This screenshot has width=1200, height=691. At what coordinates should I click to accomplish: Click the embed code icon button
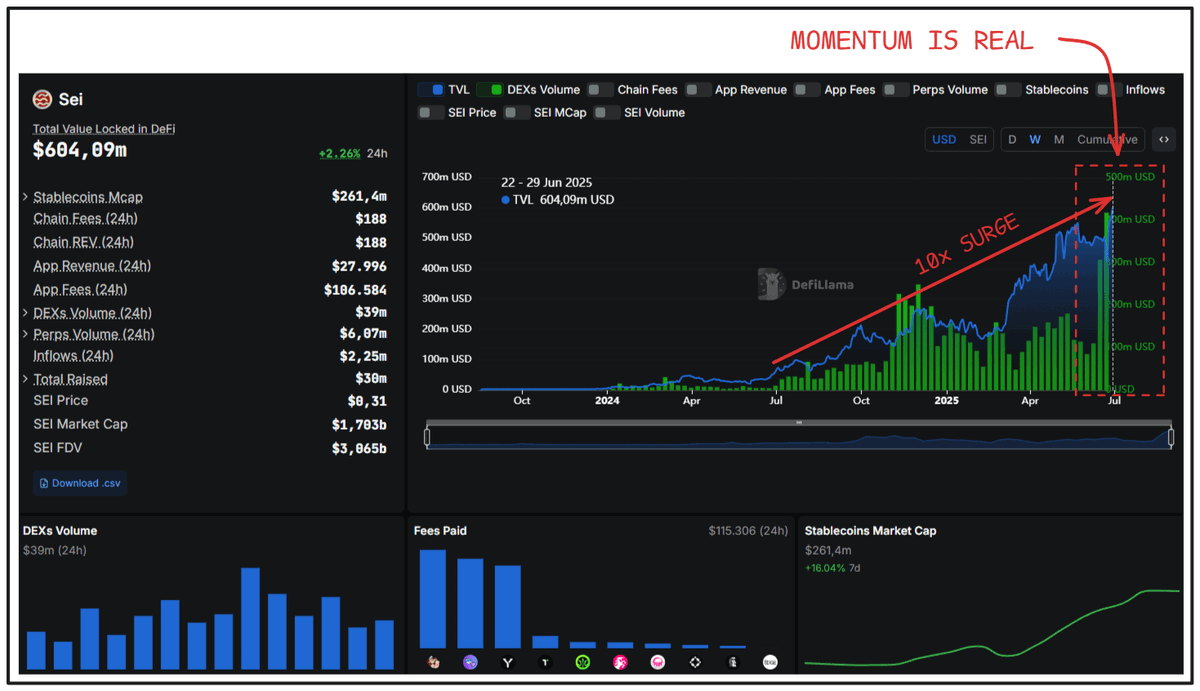(1163, 140)
